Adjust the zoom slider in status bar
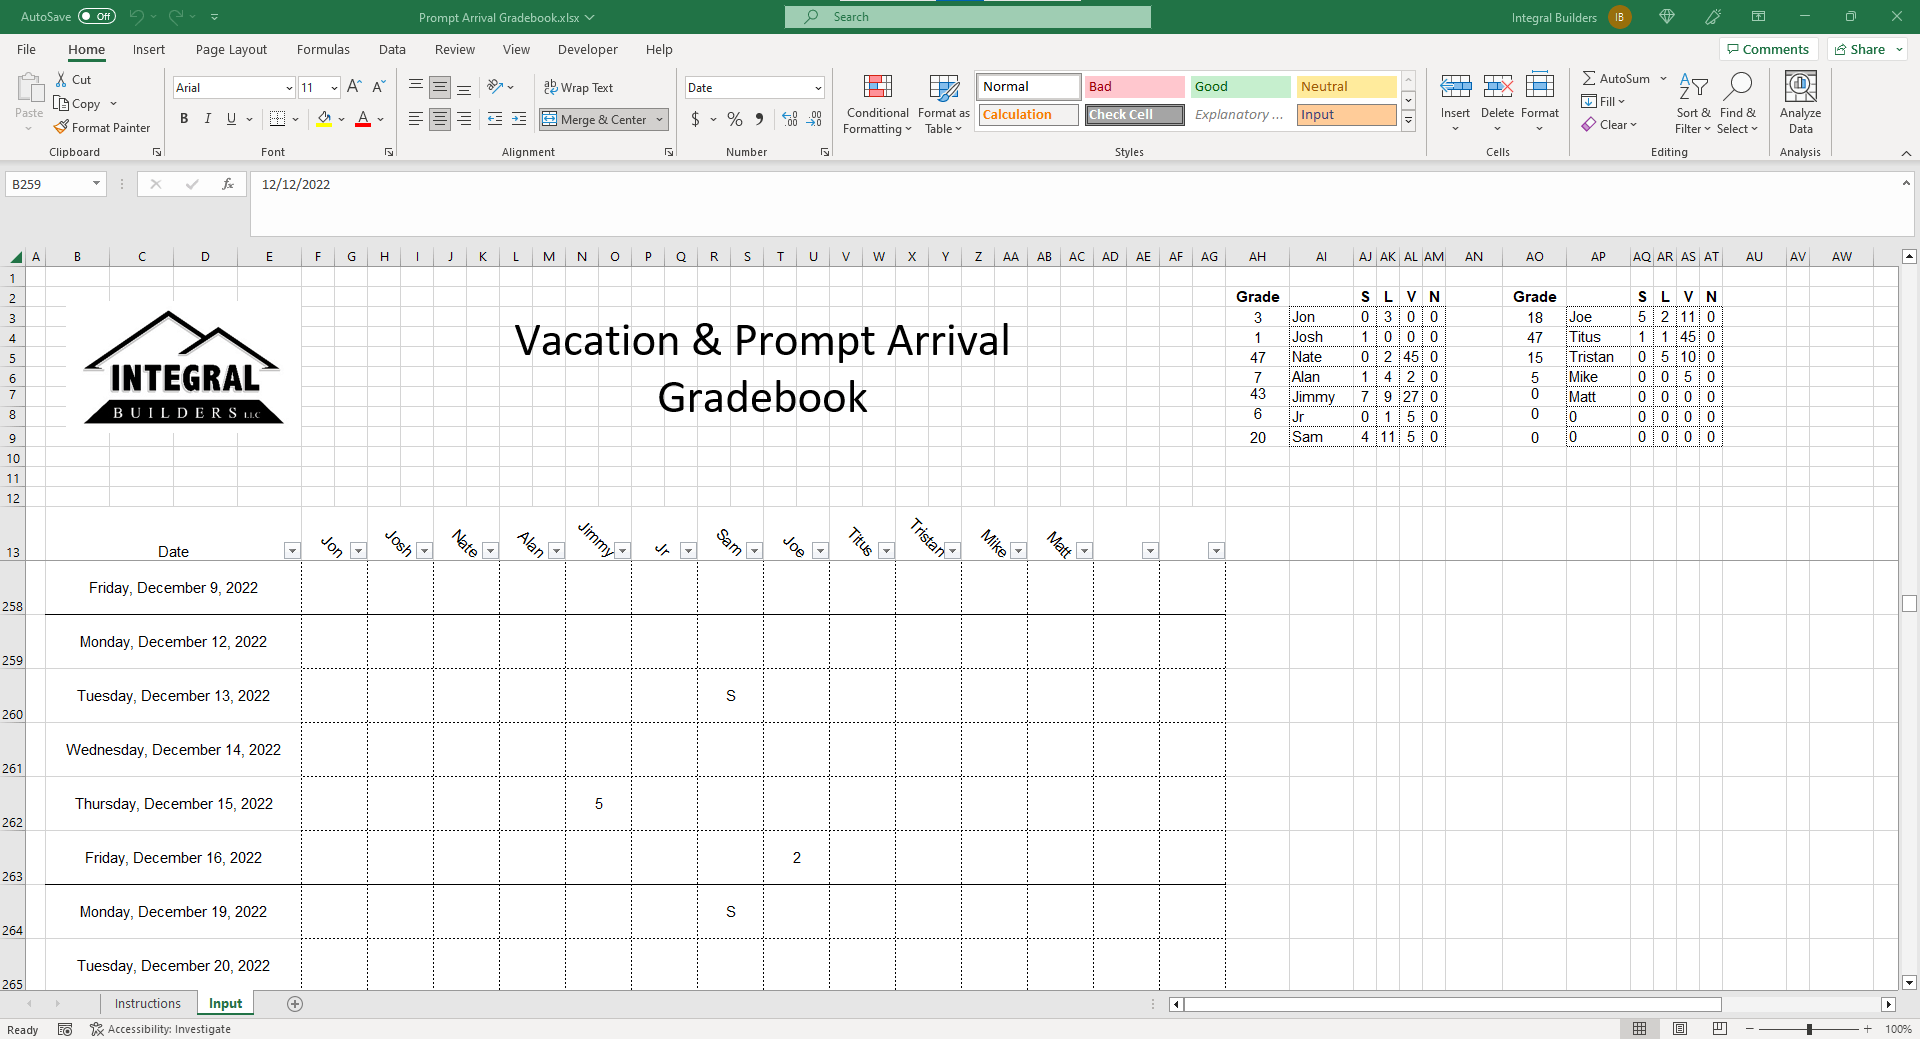Viewport: 1920px width, 1039px height. point(1809,1029)
